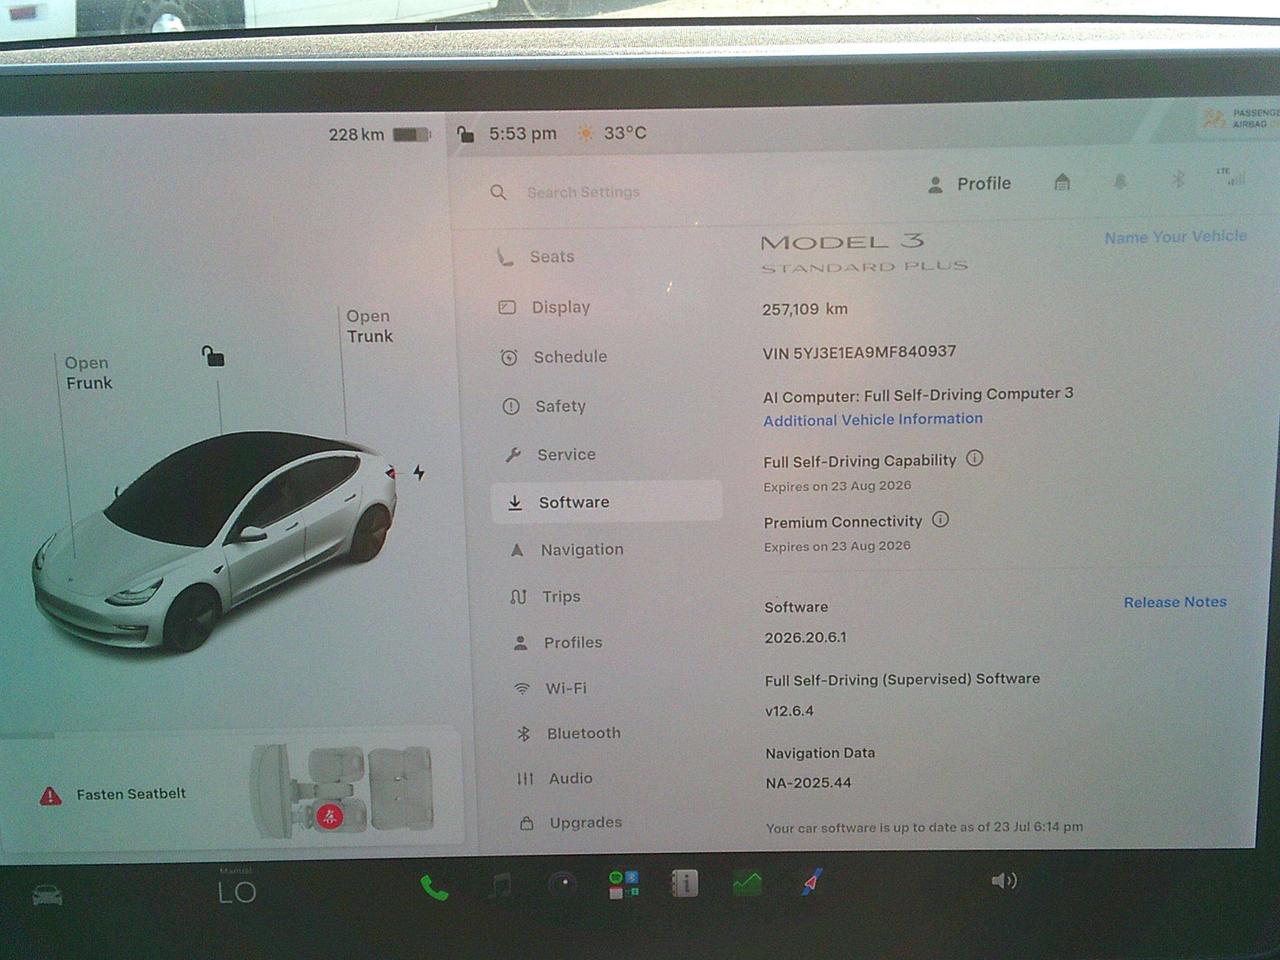Show Full Self-Driving Capability info icon
This screenshot has height=960, width=1280.
975,458
